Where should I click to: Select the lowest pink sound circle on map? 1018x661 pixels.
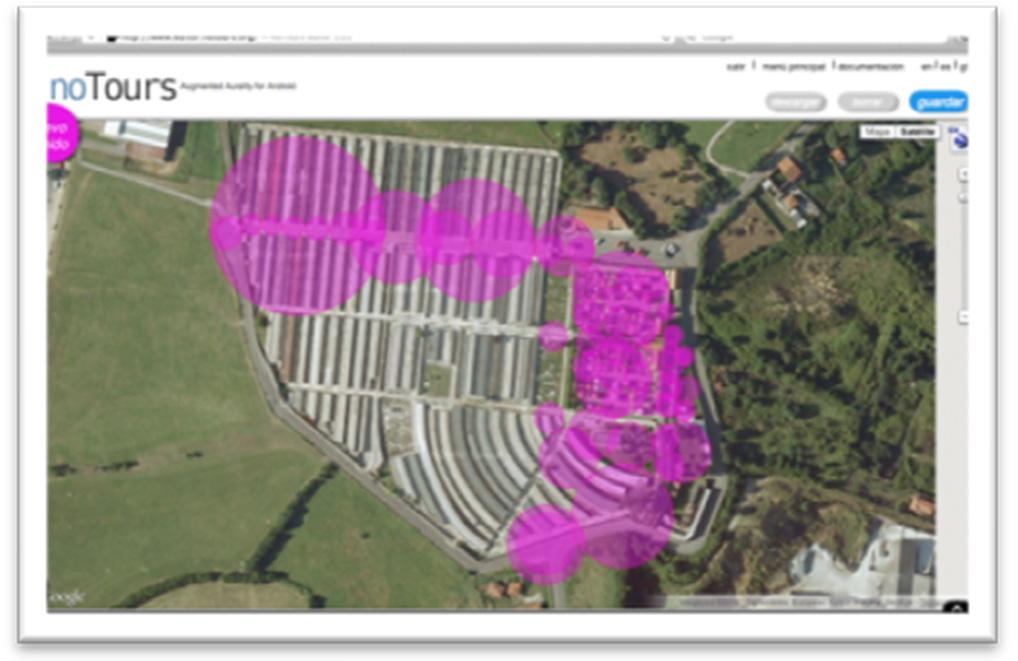click(545, 545)
